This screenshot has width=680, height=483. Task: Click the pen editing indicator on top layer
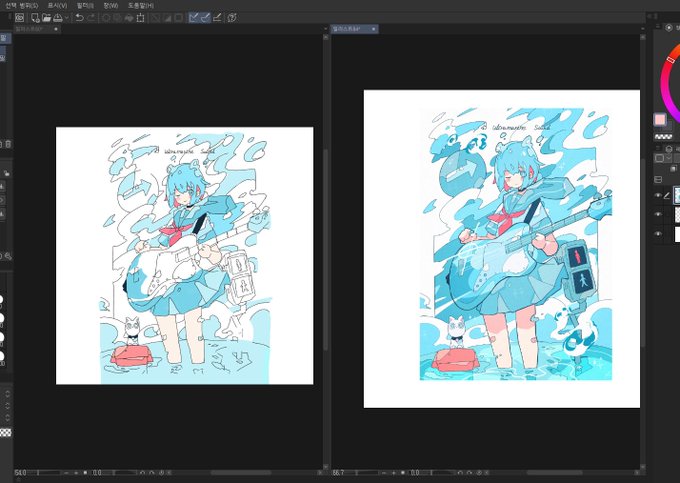[667, 196]
